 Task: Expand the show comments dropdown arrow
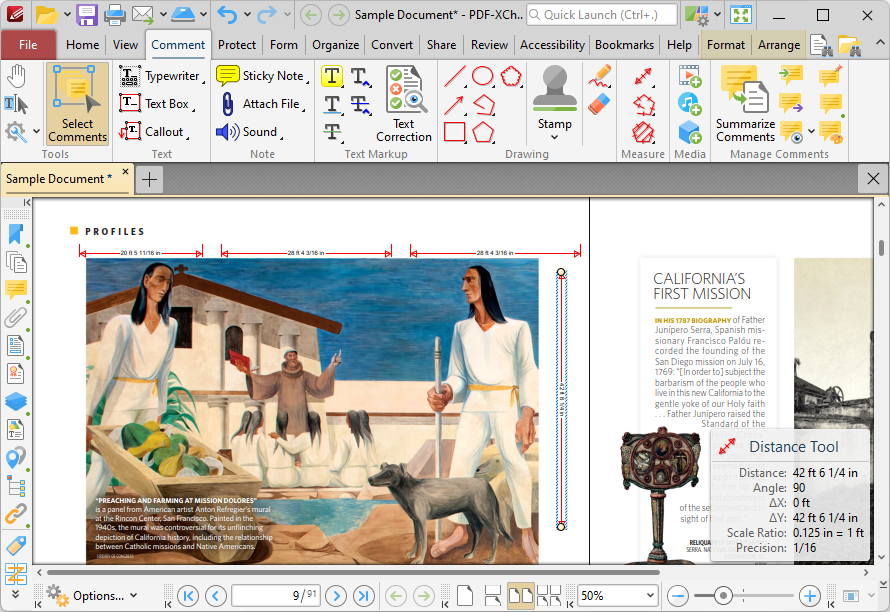[812, 131]
